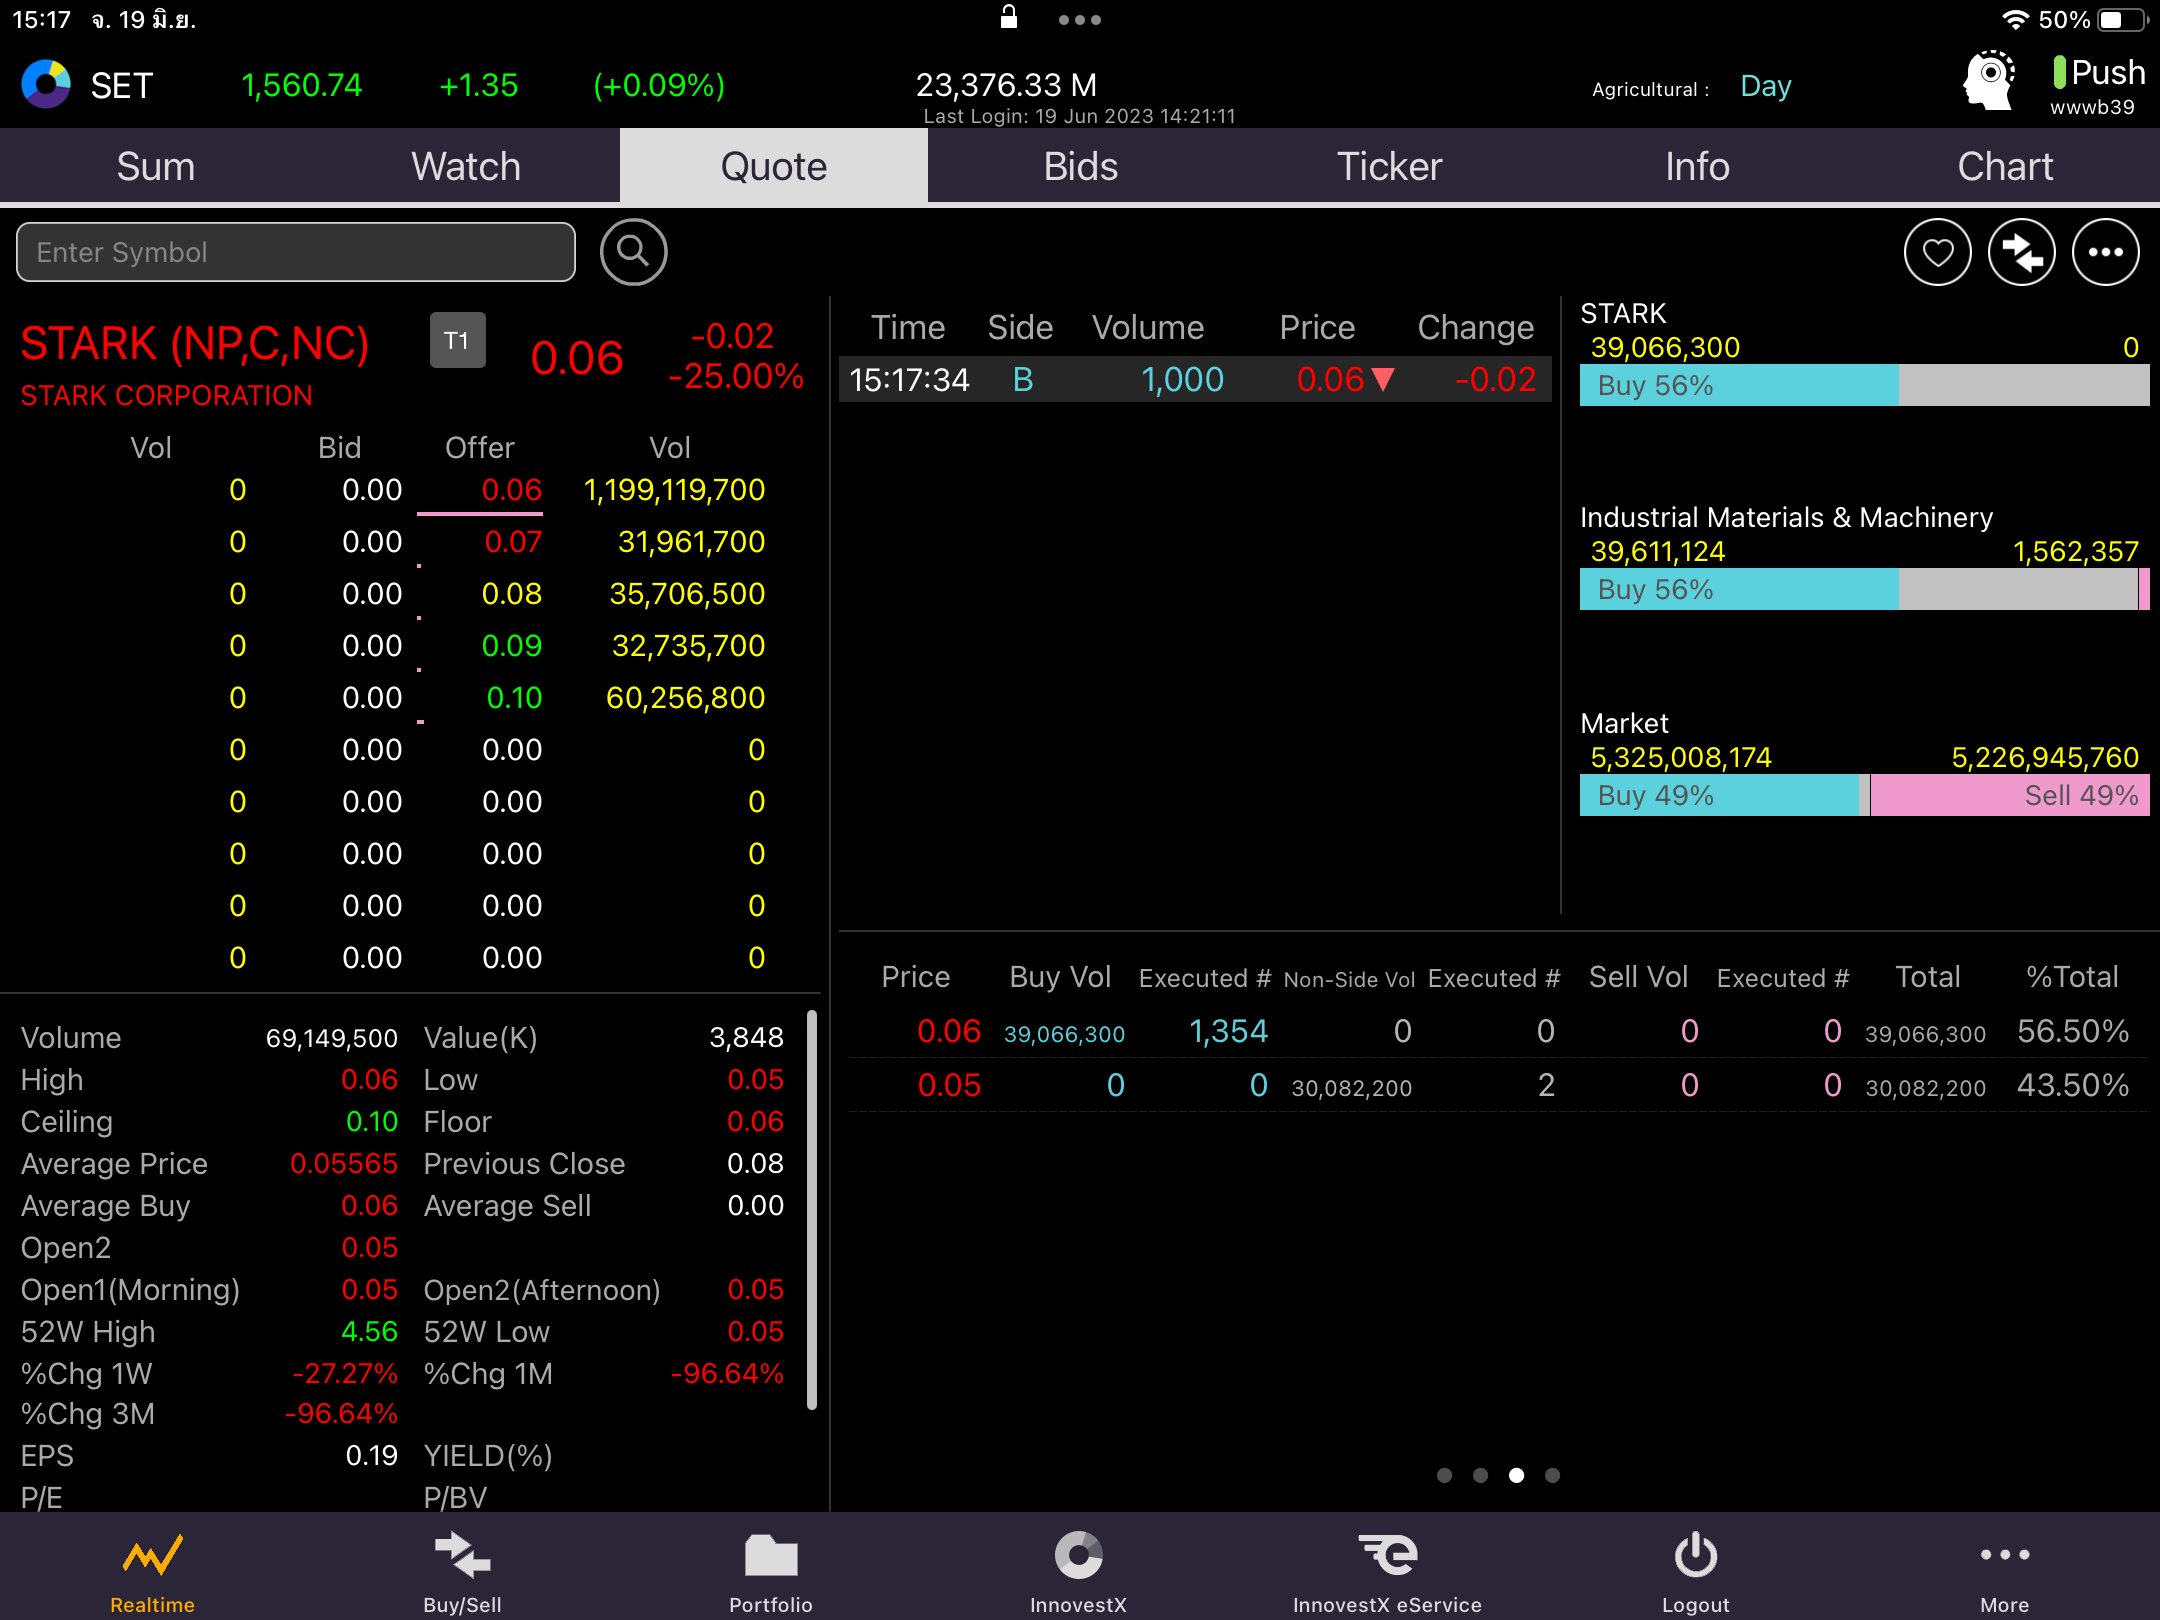Select offer price 0.07

point(513,542)
